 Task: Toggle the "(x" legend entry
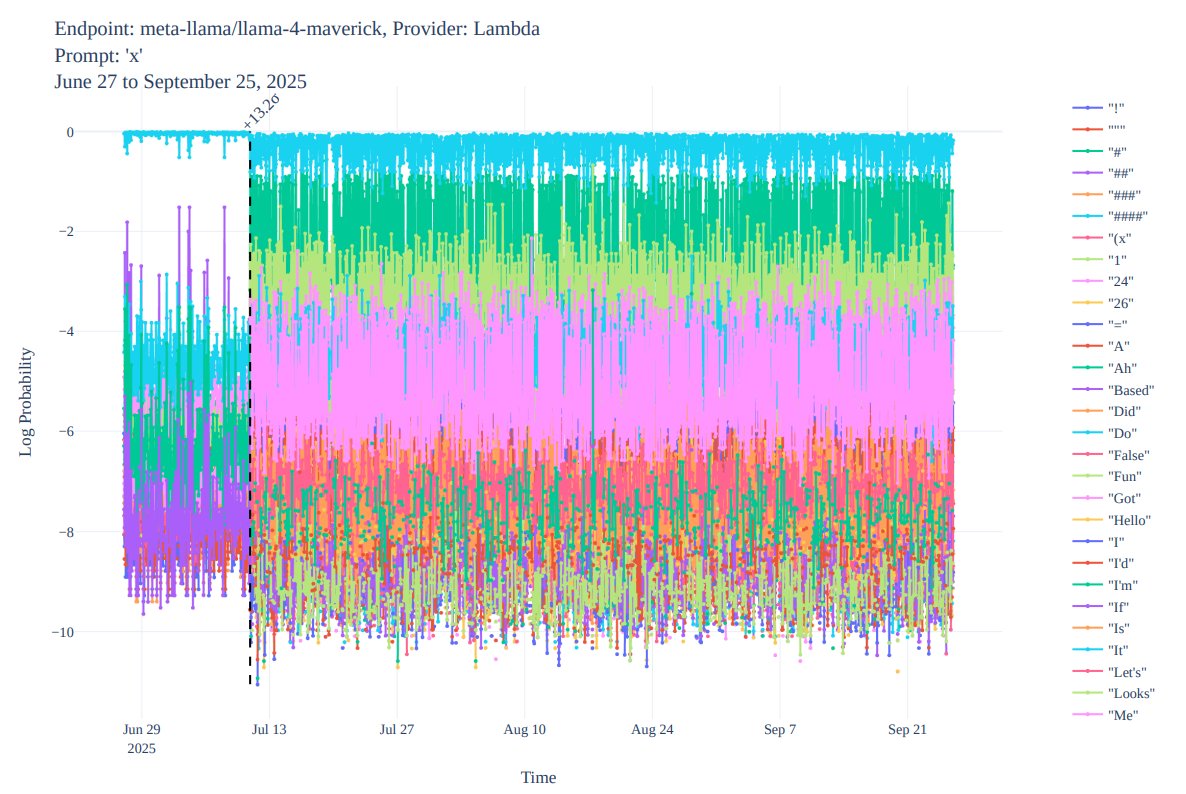point(1102,238)
